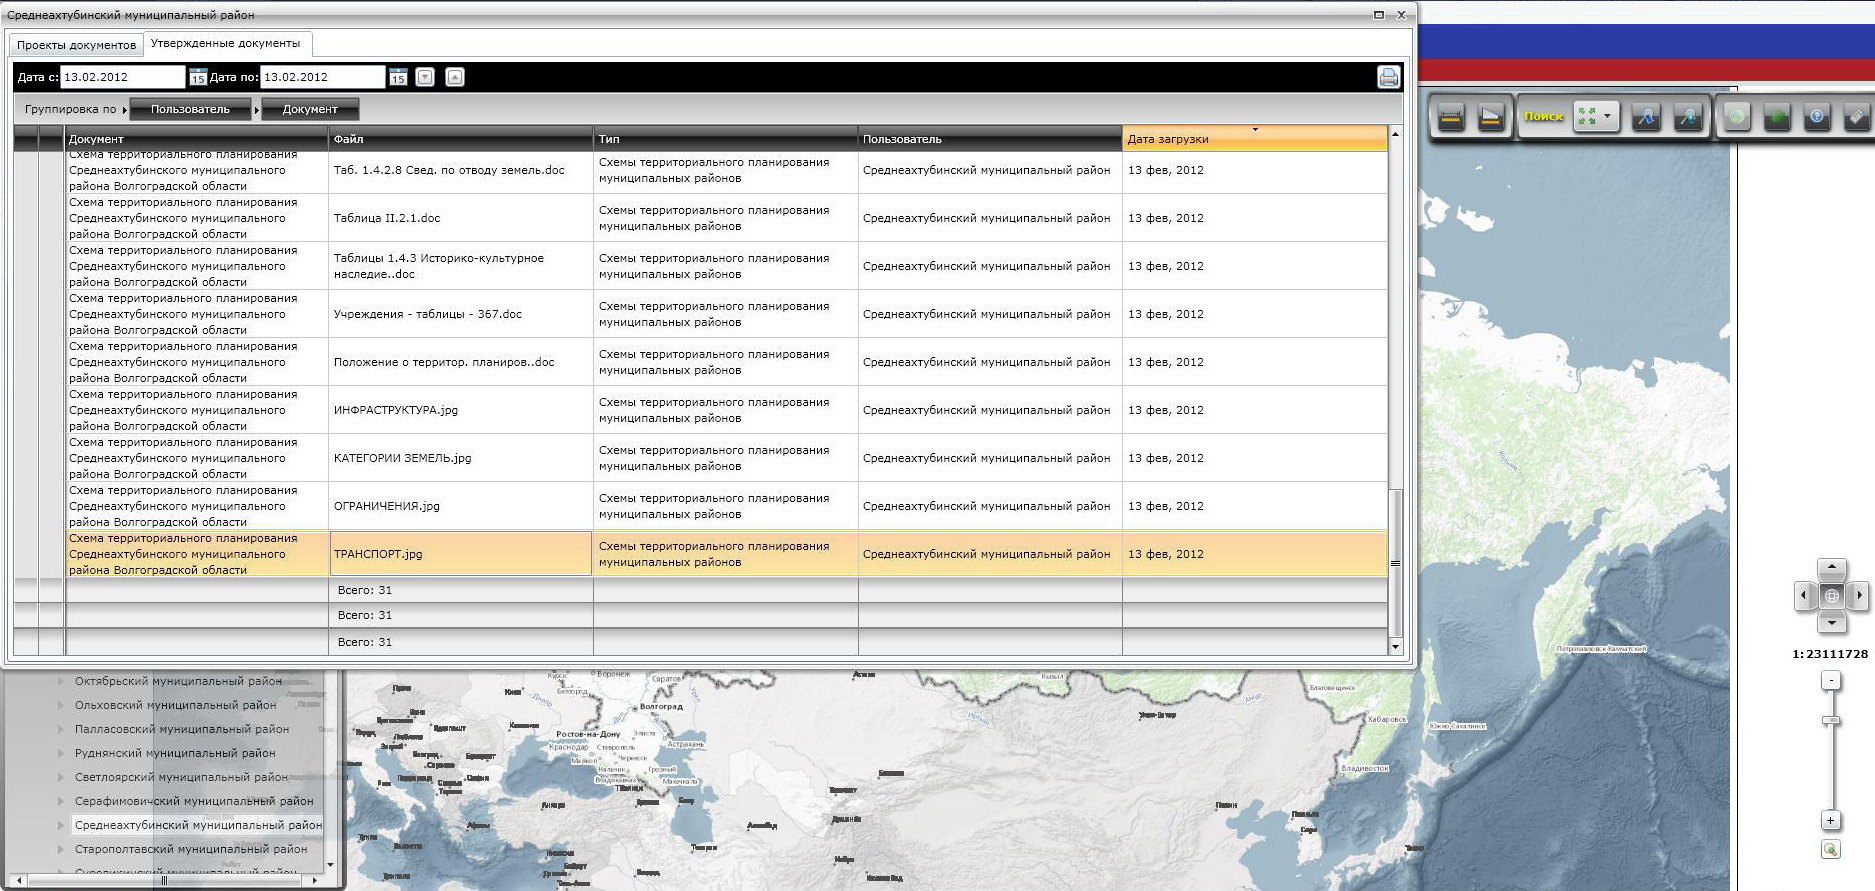This screenshot has height=891, width=1875.
Task: Open the green arrows extent dropdown
Action: tap(1606, 117)
